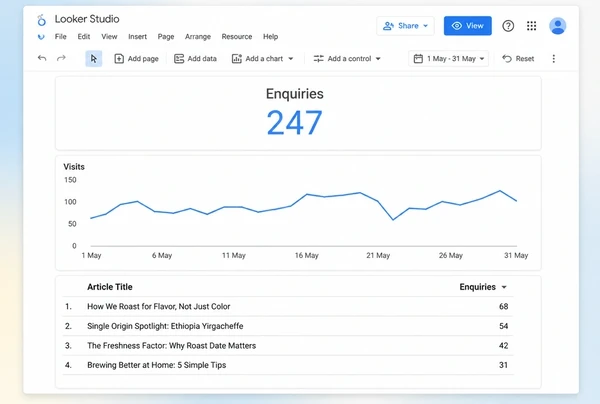Click the 16 May axis label
This screenshot has height=404, width=600.
(x=307, y=255)
